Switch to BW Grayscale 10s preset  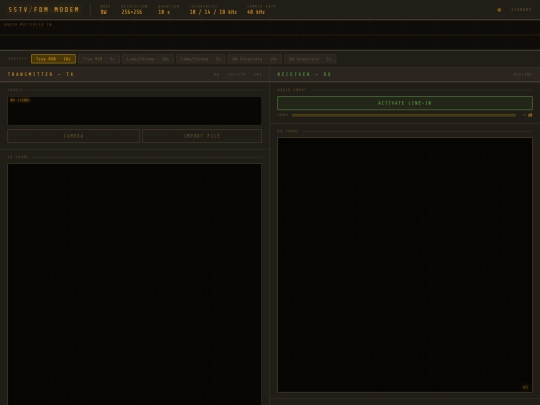[x=255, y=59]
